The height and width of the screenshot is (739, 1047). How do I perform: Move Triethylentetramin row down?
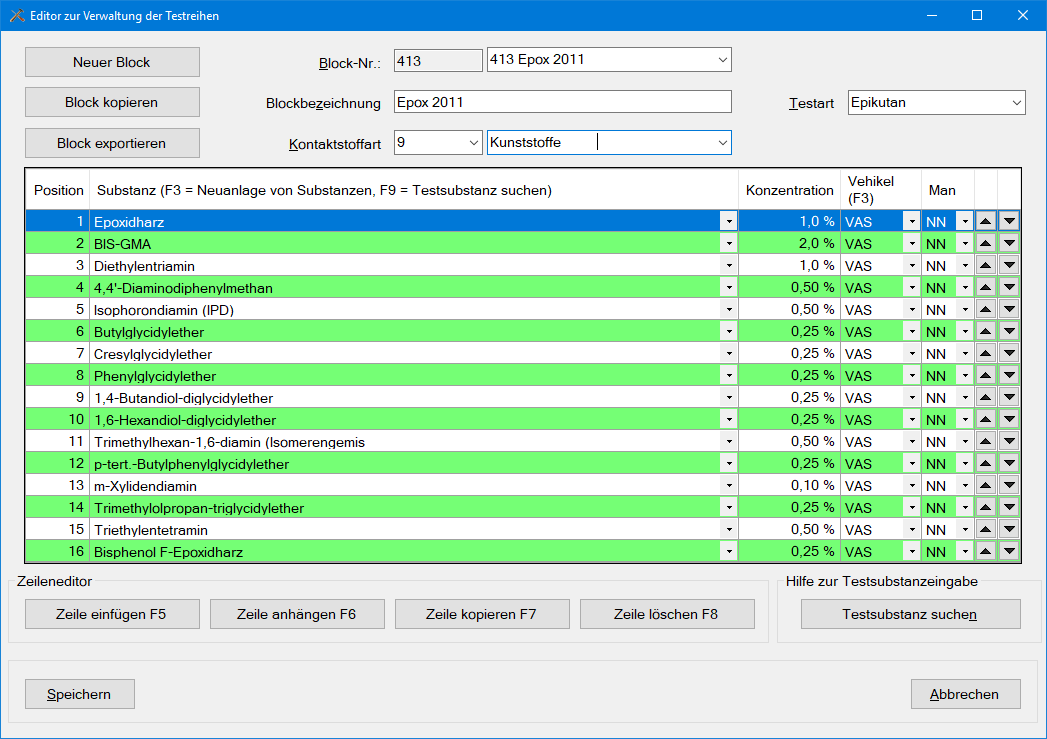(x=1009, y=529)
